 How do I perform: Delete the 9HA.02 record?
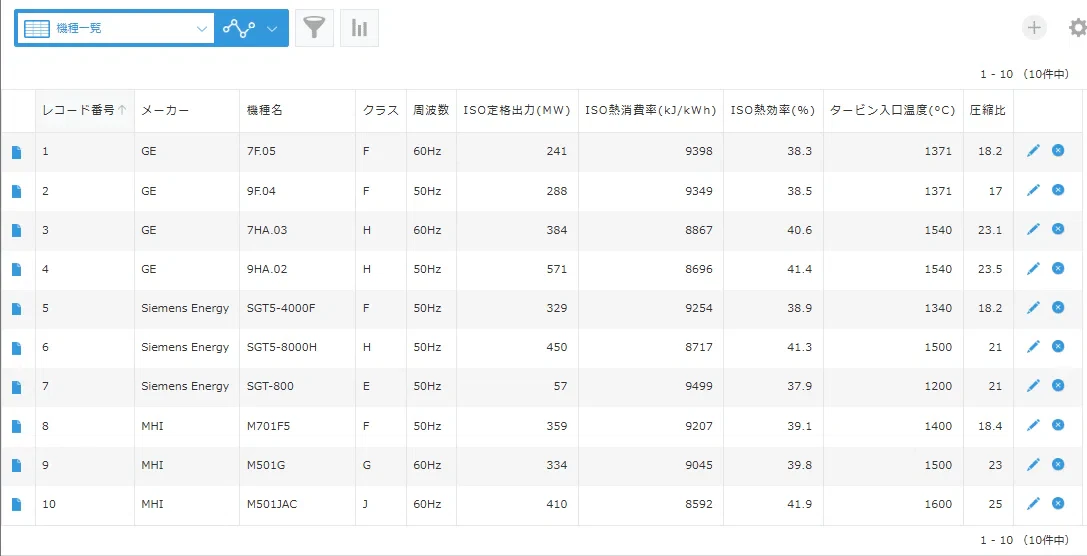(x=1058, y=268)
